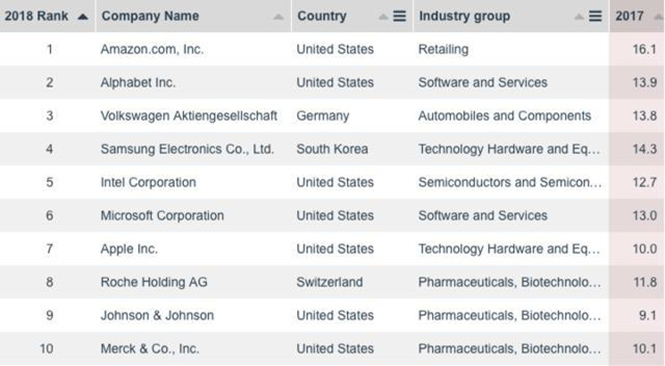665x366 pixels.
Task: Click Merck & Co., Inc. company name
Action: point(150,349)
